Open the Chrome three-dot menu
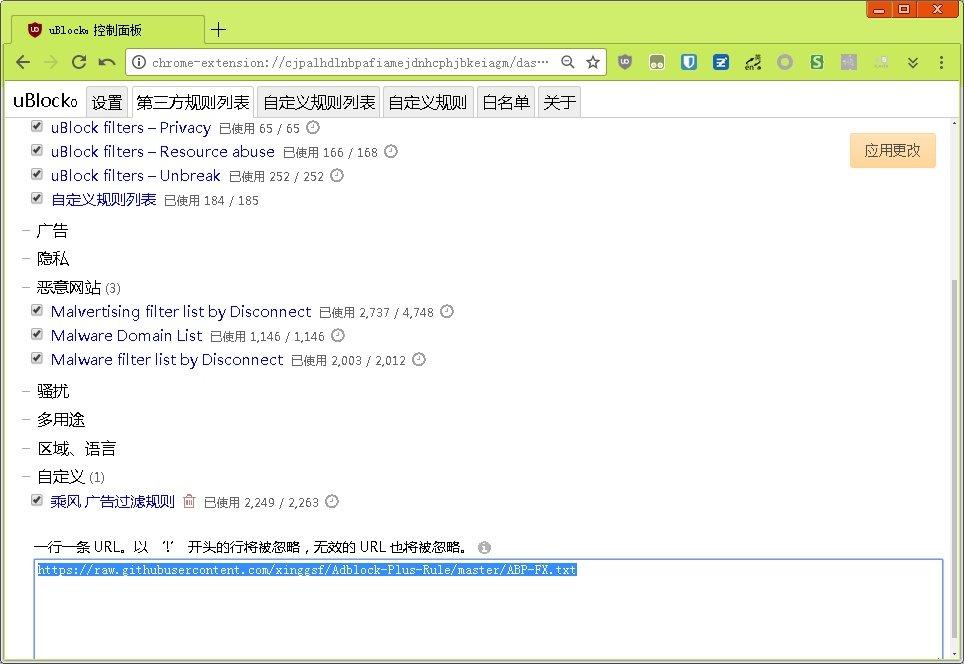Image resolution: width=964 pixels, height=664 pixels. point(941,62)
